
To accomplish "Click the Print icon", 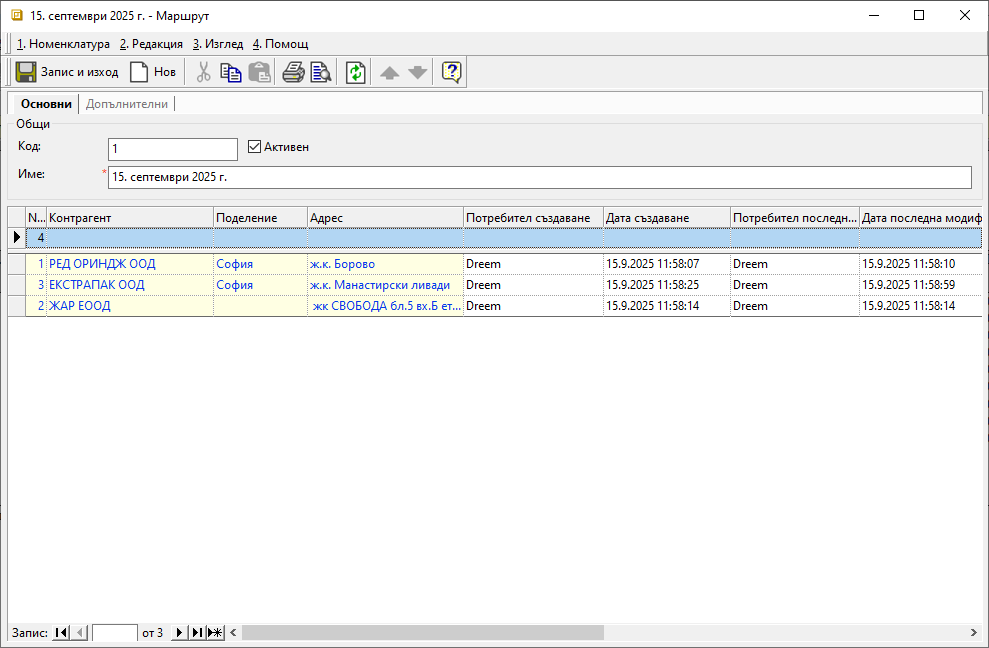I will [x=293, y=72].
